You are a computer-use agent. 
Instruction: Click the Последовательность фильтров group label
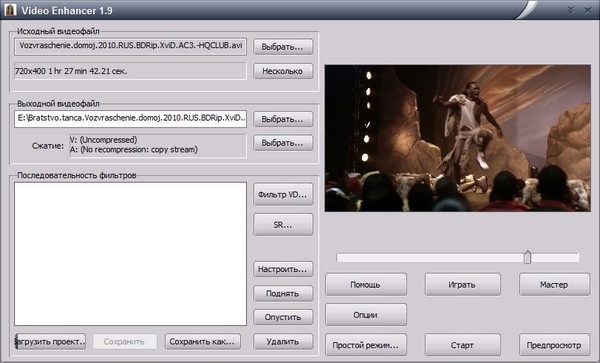[x=77, y=176]
